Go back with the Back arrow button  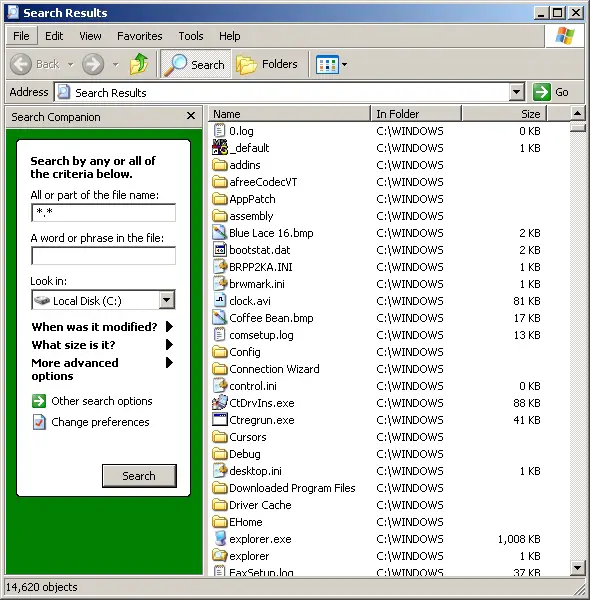tap(21, 64)
